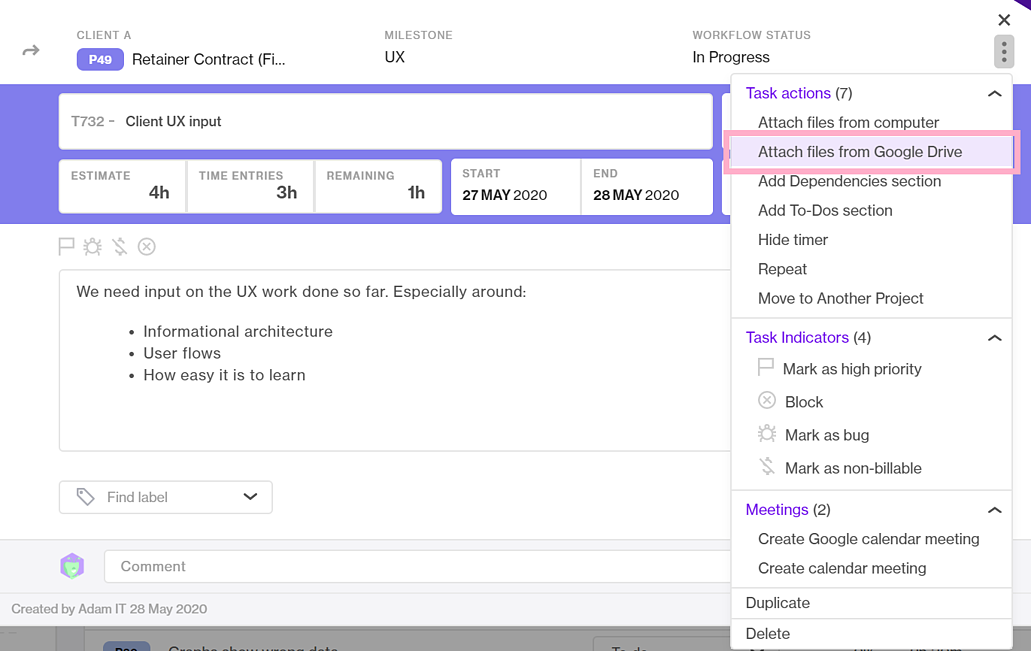Viewport: 1031px width, 651px height.
Task: Open the three-dot task options menu
Action: click(x=1003, y=51)
